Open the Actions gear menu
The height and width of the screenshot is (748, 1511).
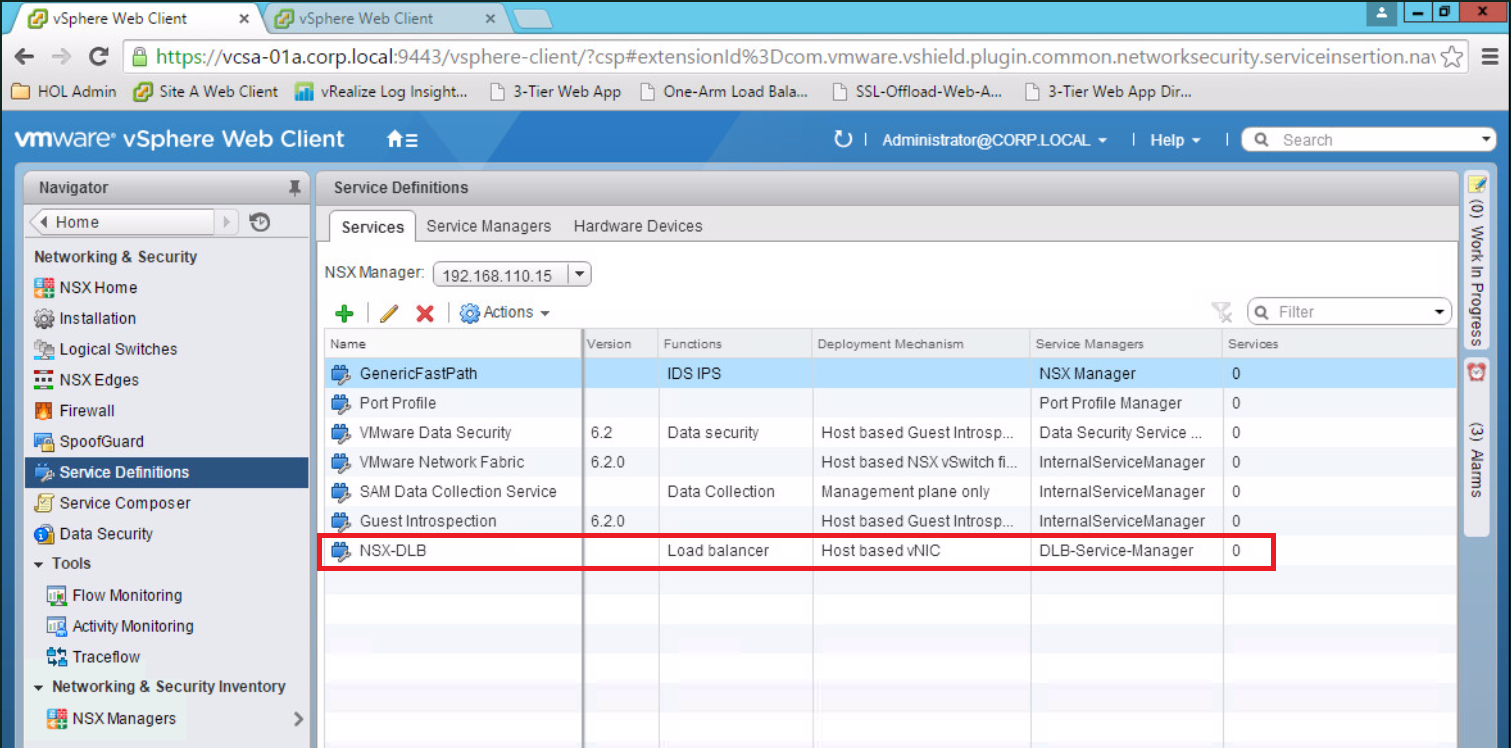(x=505, y=313)
